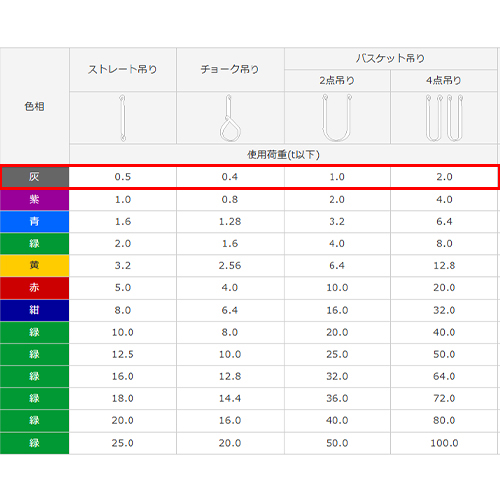Select the navy 紺 color cell
Screen dimensions: 500x500
coord(35,310)
